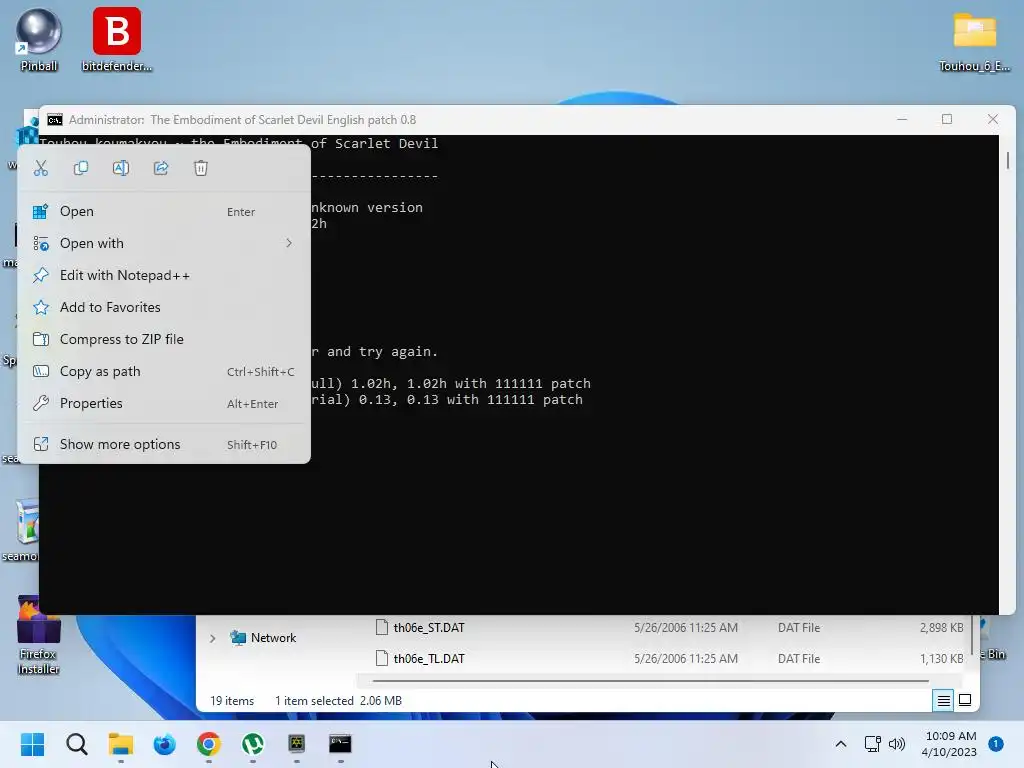
Task: Select Edit with Notepad++
Action: coord(164,276)
